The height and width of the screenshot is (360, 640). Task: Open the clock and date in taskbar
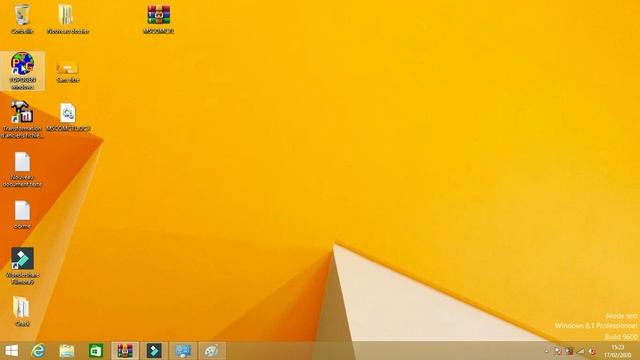click(618, 351)
